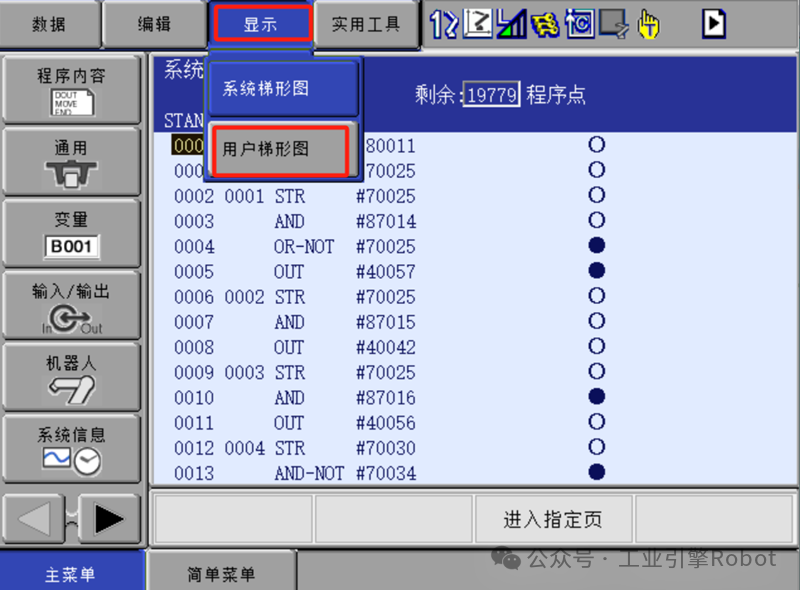This screenshot has width=800, height=590.
Task: Click the remaining steps field 19779
Action: click(x=492, y=94)
